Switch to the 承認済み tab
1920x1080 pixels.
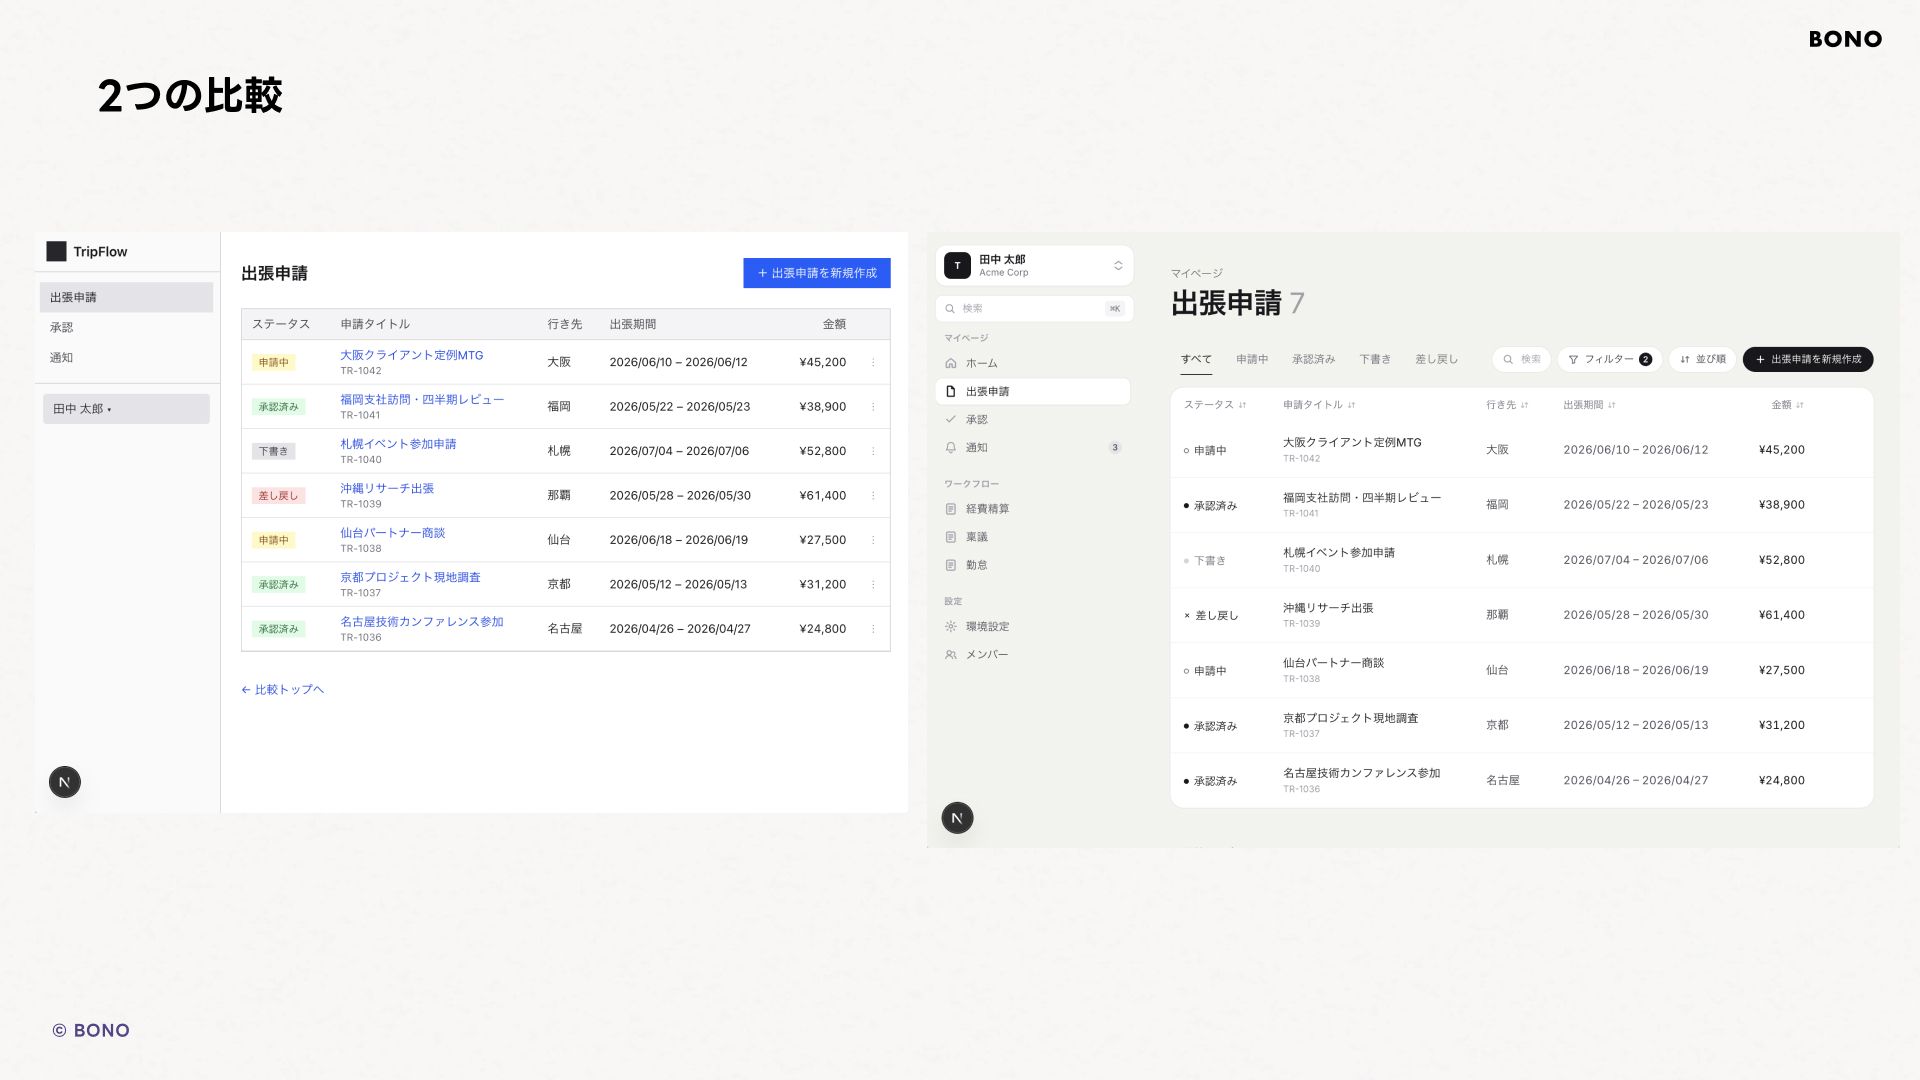(1313, 359)
